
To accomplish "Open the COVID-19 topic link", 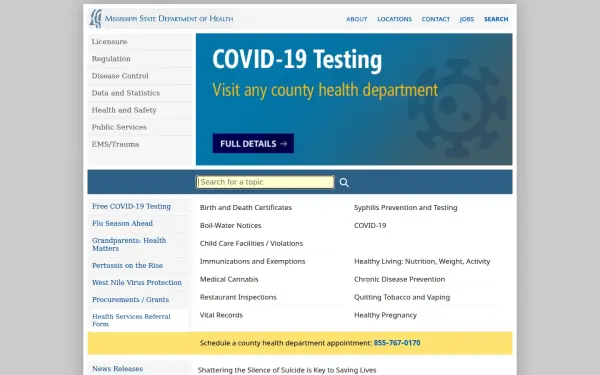I will [x=370, y=225].
